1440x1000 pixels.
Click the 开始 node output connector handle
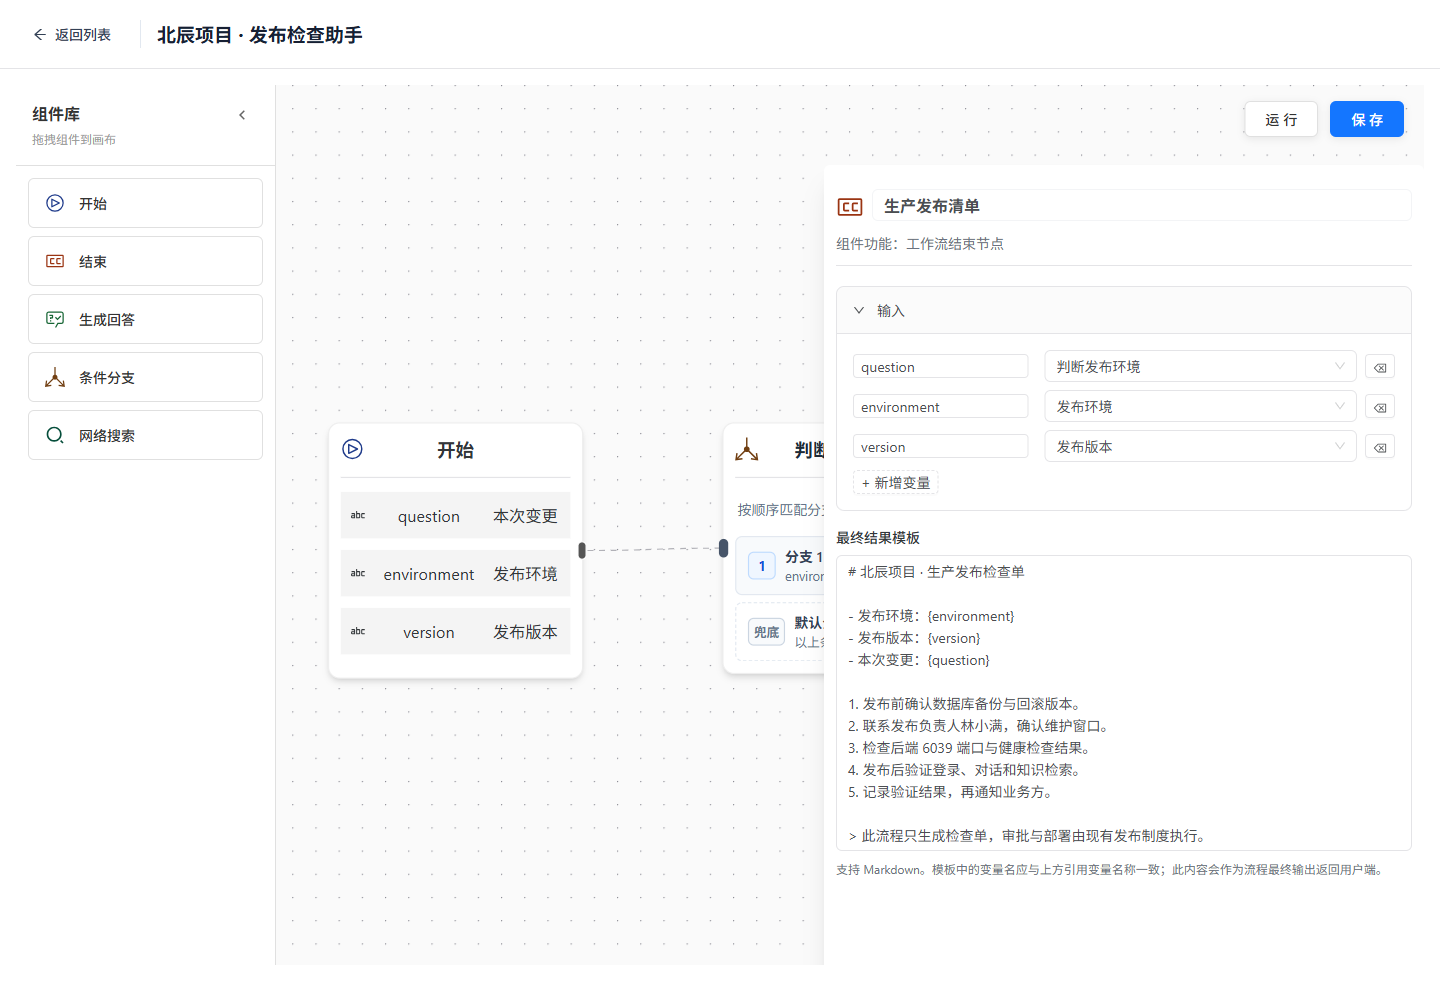[582, 550]
